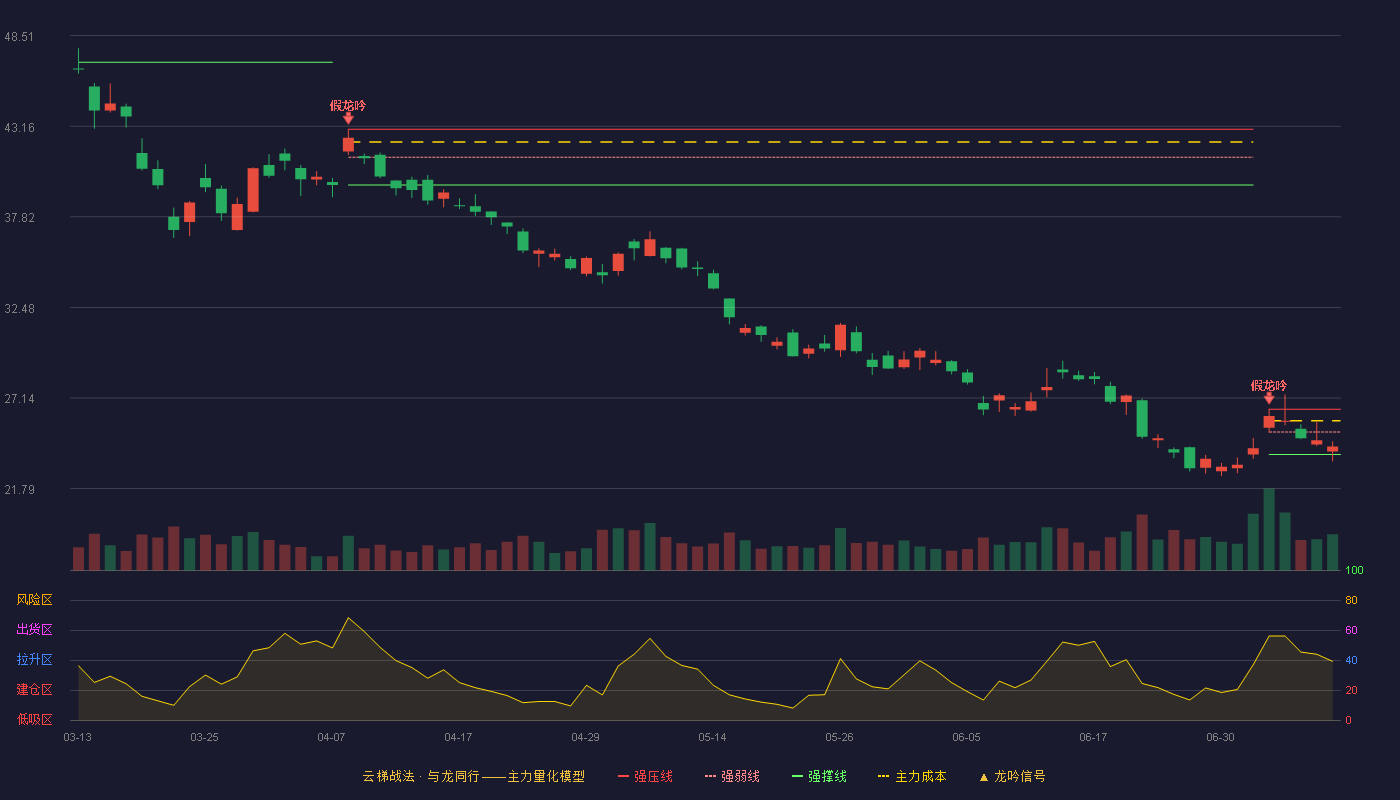
Task: Click the yellow dashed swatch beside 主力成本
Action: click(x=884, y=776)
